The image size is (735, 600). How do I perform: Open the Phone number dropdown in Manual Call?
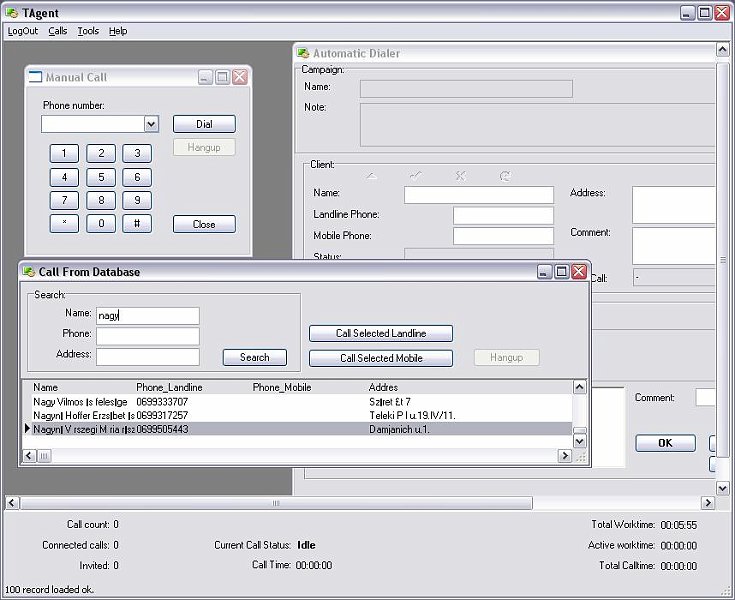tap(151, 124)
